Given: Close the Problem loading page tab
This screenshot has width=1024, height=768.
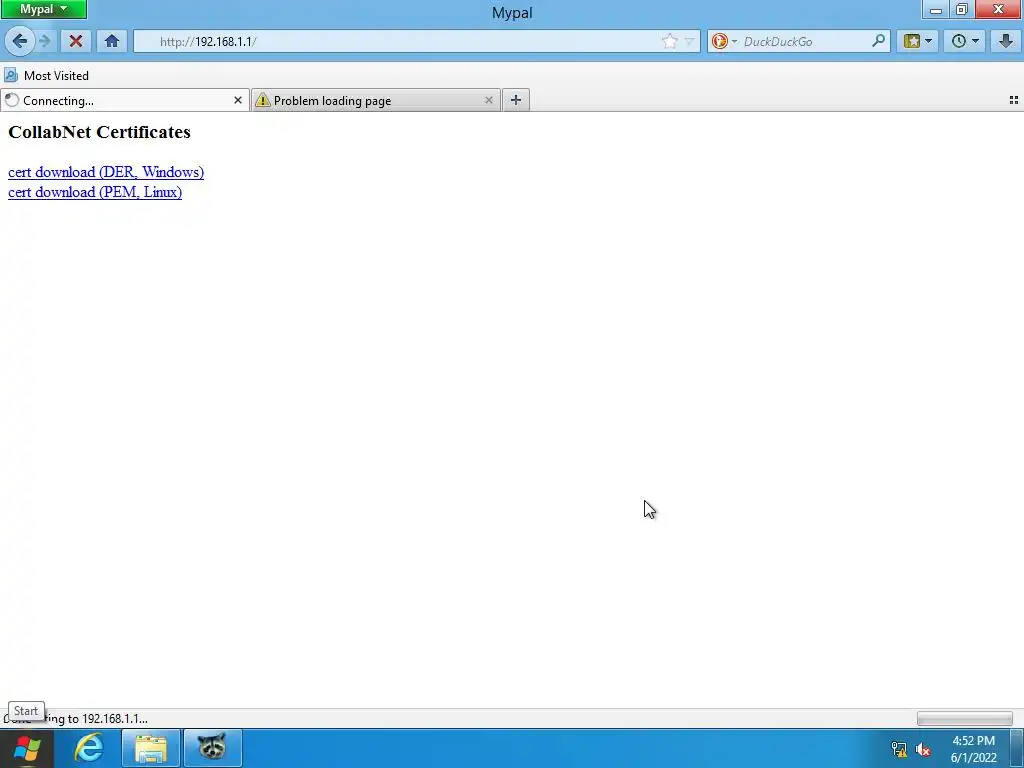Looking at the screenshot, I should tap(488, 100).
